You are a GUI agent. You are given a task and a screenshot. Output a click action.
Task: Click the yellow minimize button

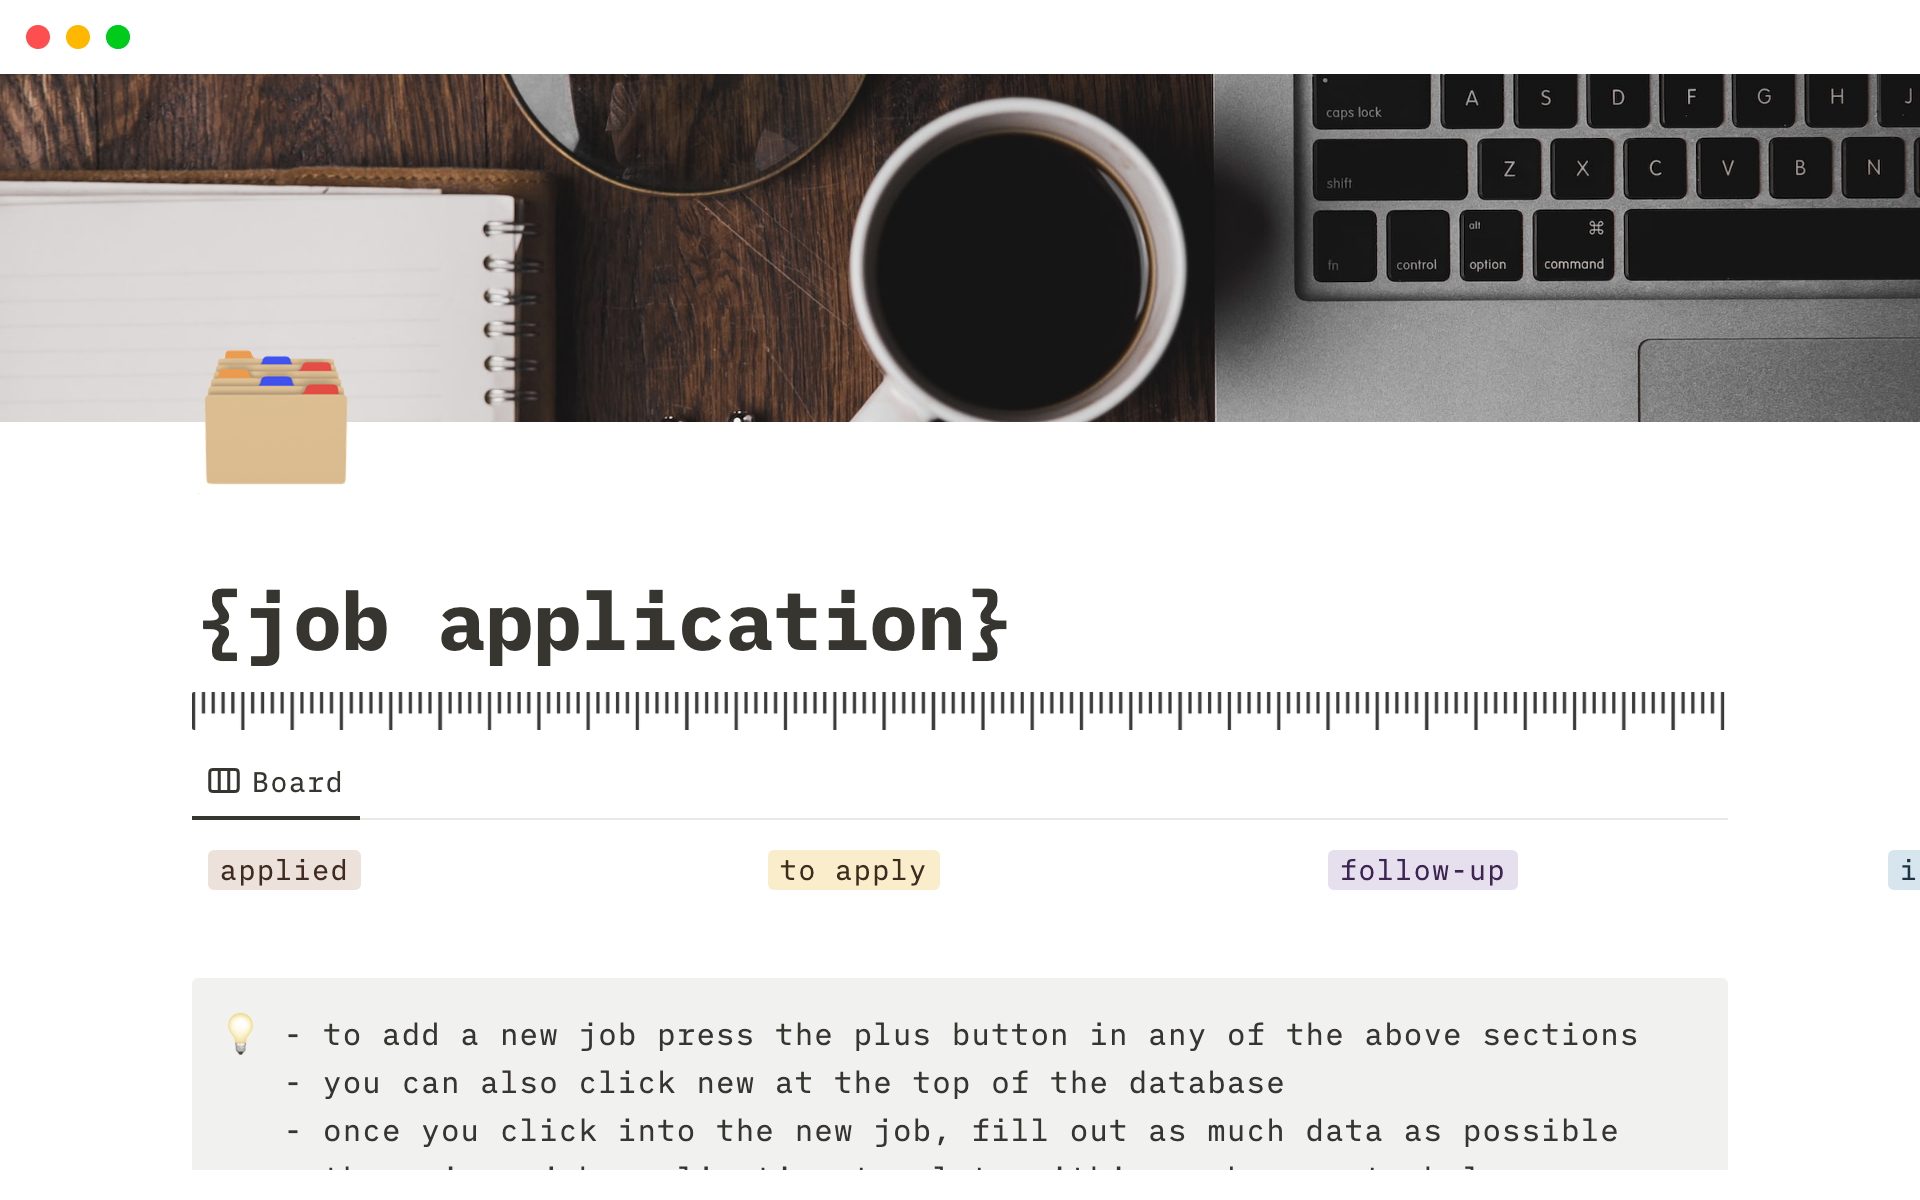pyautogui.click(x=77, y=36)
